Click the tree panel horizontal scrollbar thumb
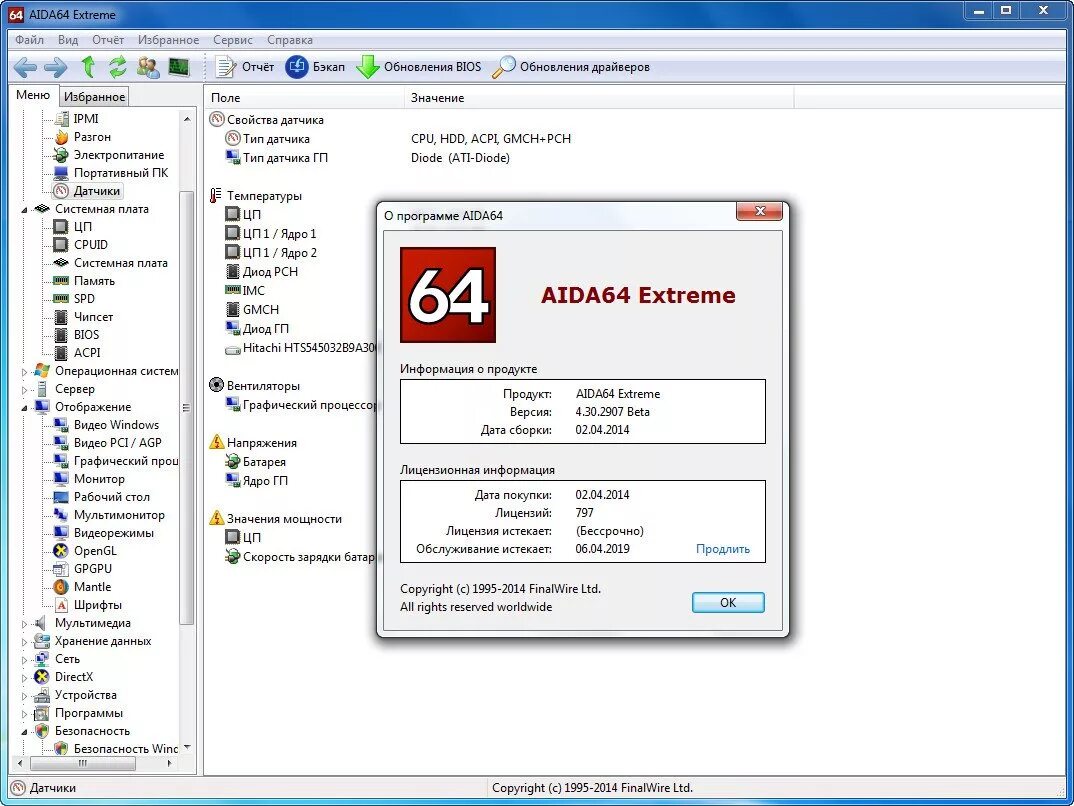The height and width of the screenshot is (806, 1074). click(x=83, y=763)
